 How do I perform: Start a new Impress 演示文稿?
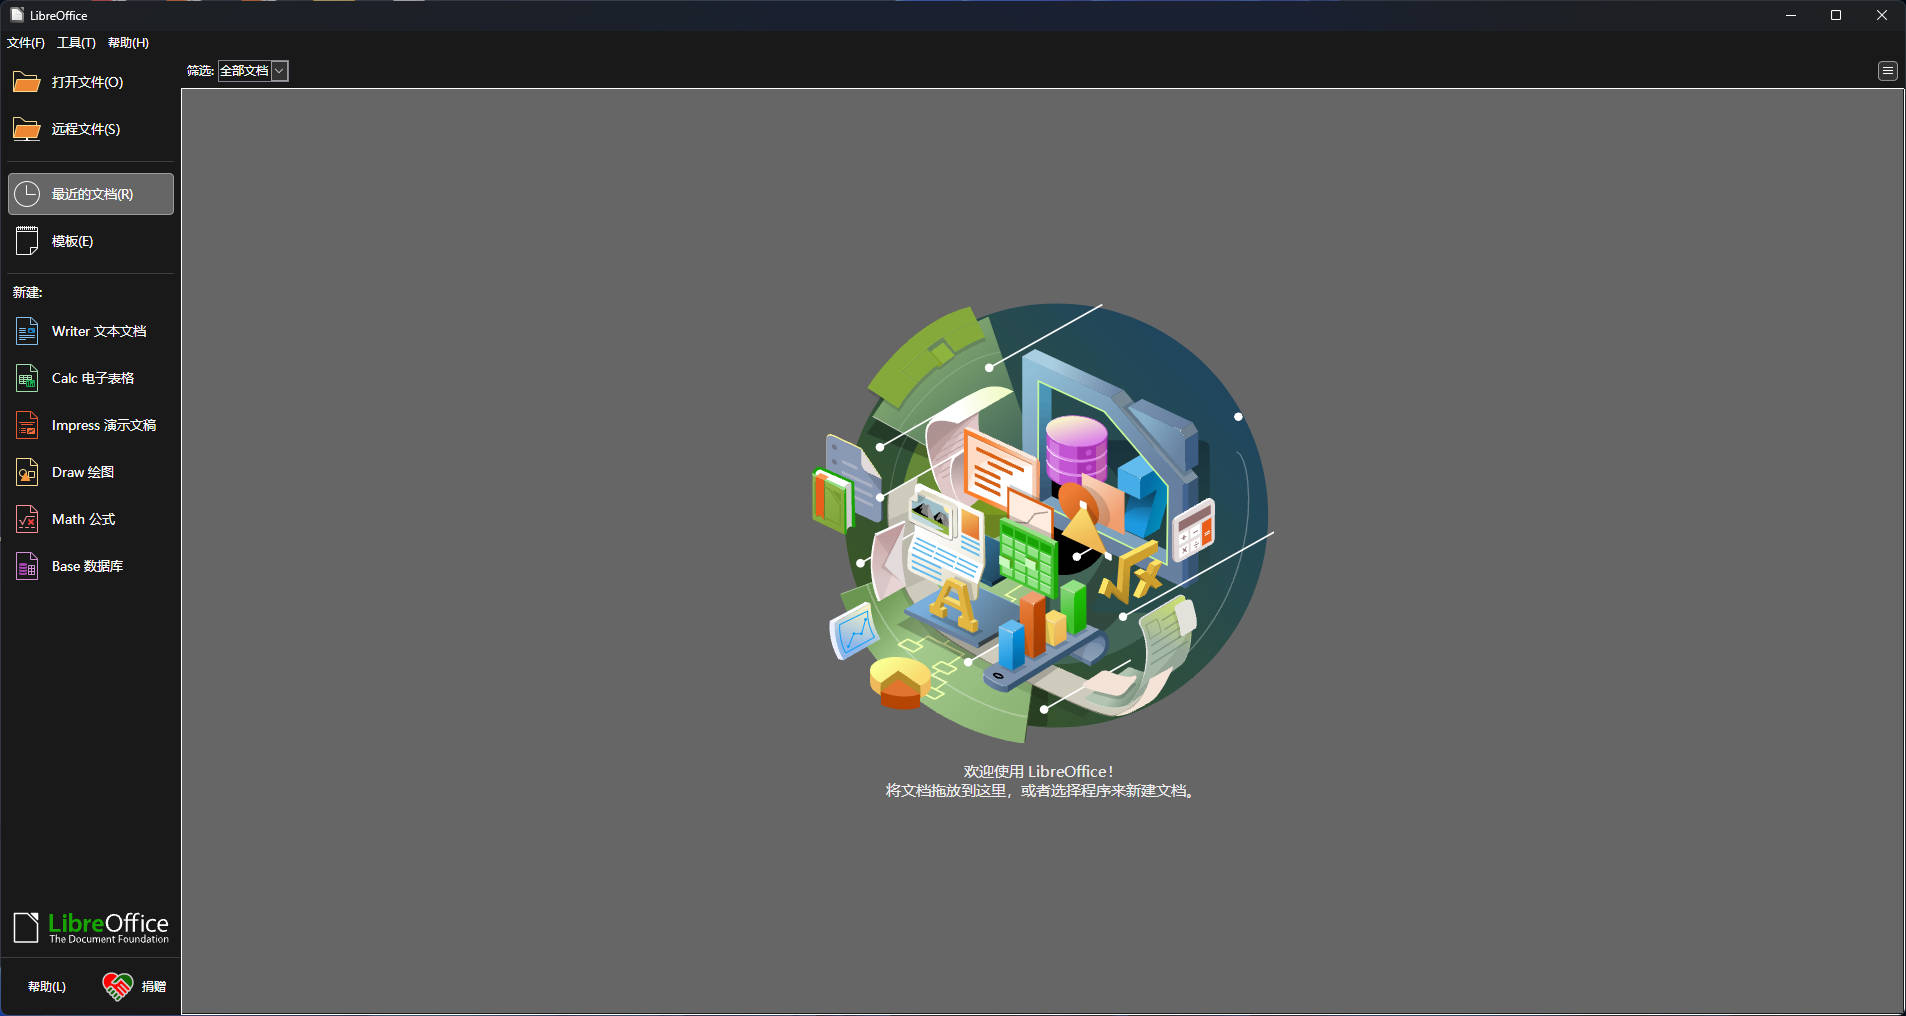[91, 425]
